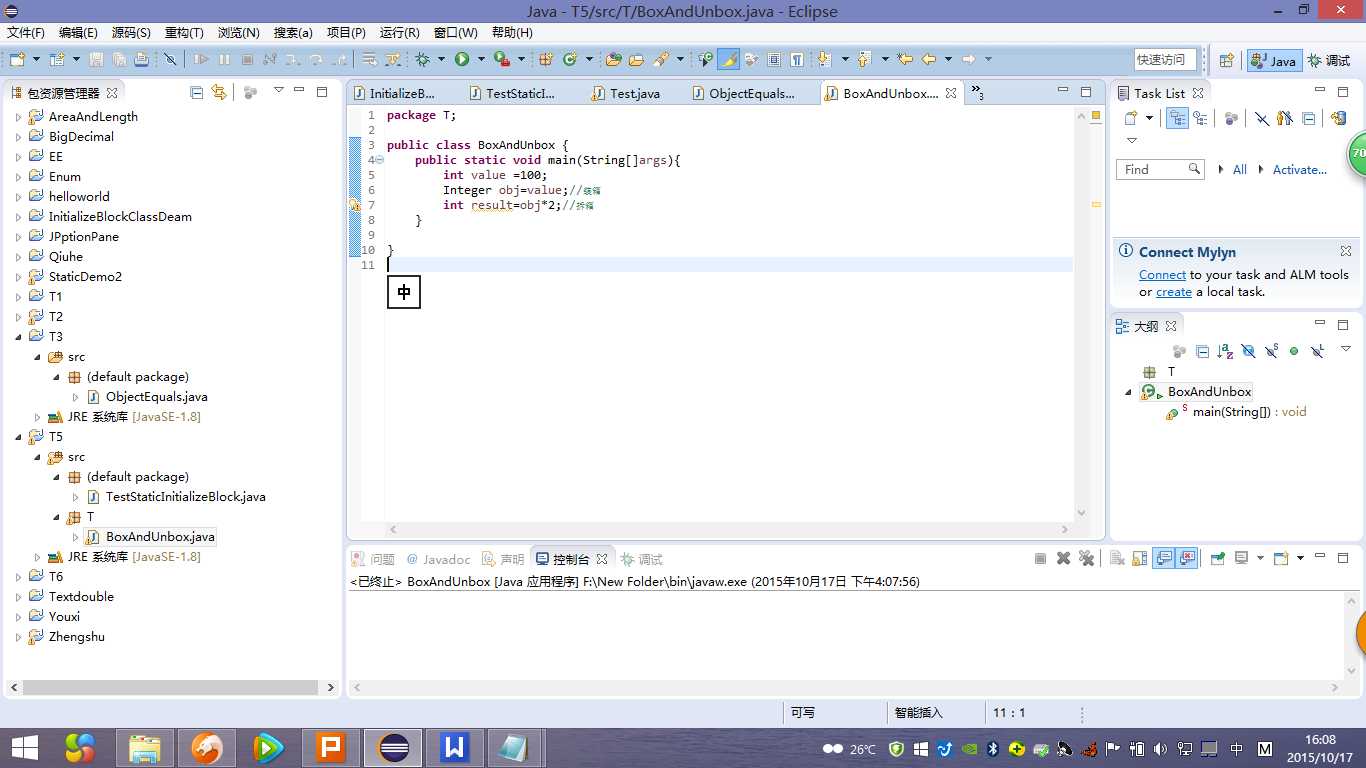The width and height of the screenshot is (1366, 768).
Task: Click the Connect link in Mylyn panel
Action: point(1162,275)
